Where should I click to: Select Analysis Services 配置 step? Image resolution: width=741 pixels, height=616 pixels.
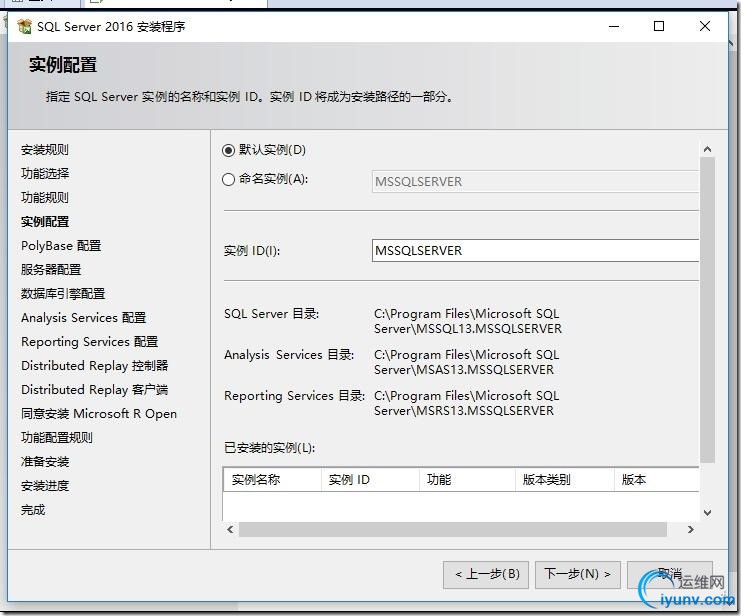pos(84,318)
